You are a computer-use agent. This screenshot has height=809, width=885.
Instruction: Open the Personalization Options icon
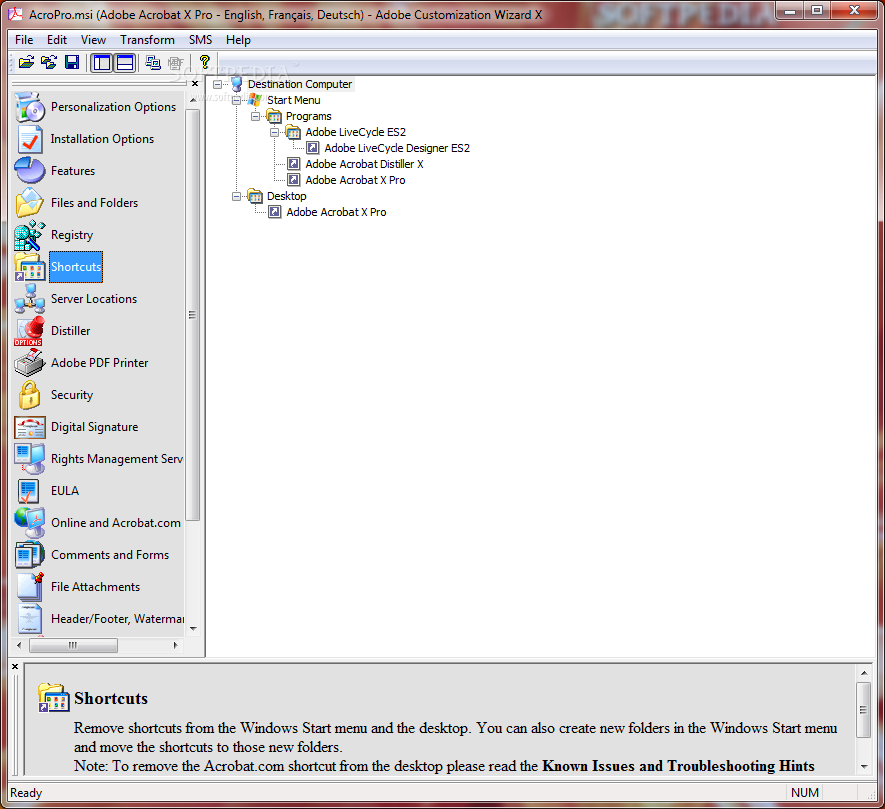point(30,107)
